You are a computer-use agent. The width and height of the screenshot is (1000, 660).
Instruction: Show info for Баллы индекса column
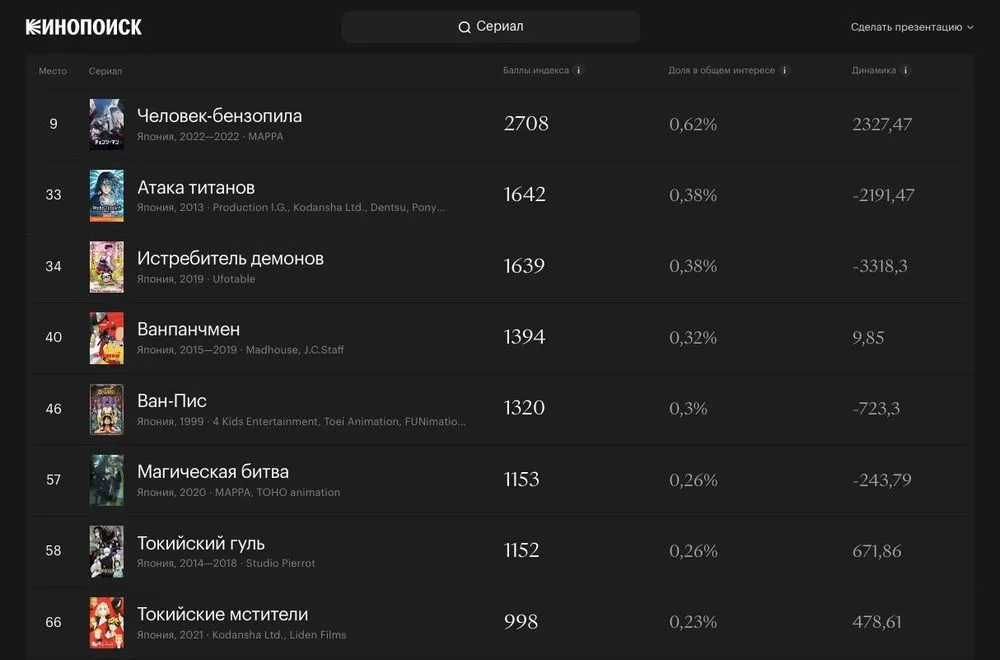pos(578,70)
